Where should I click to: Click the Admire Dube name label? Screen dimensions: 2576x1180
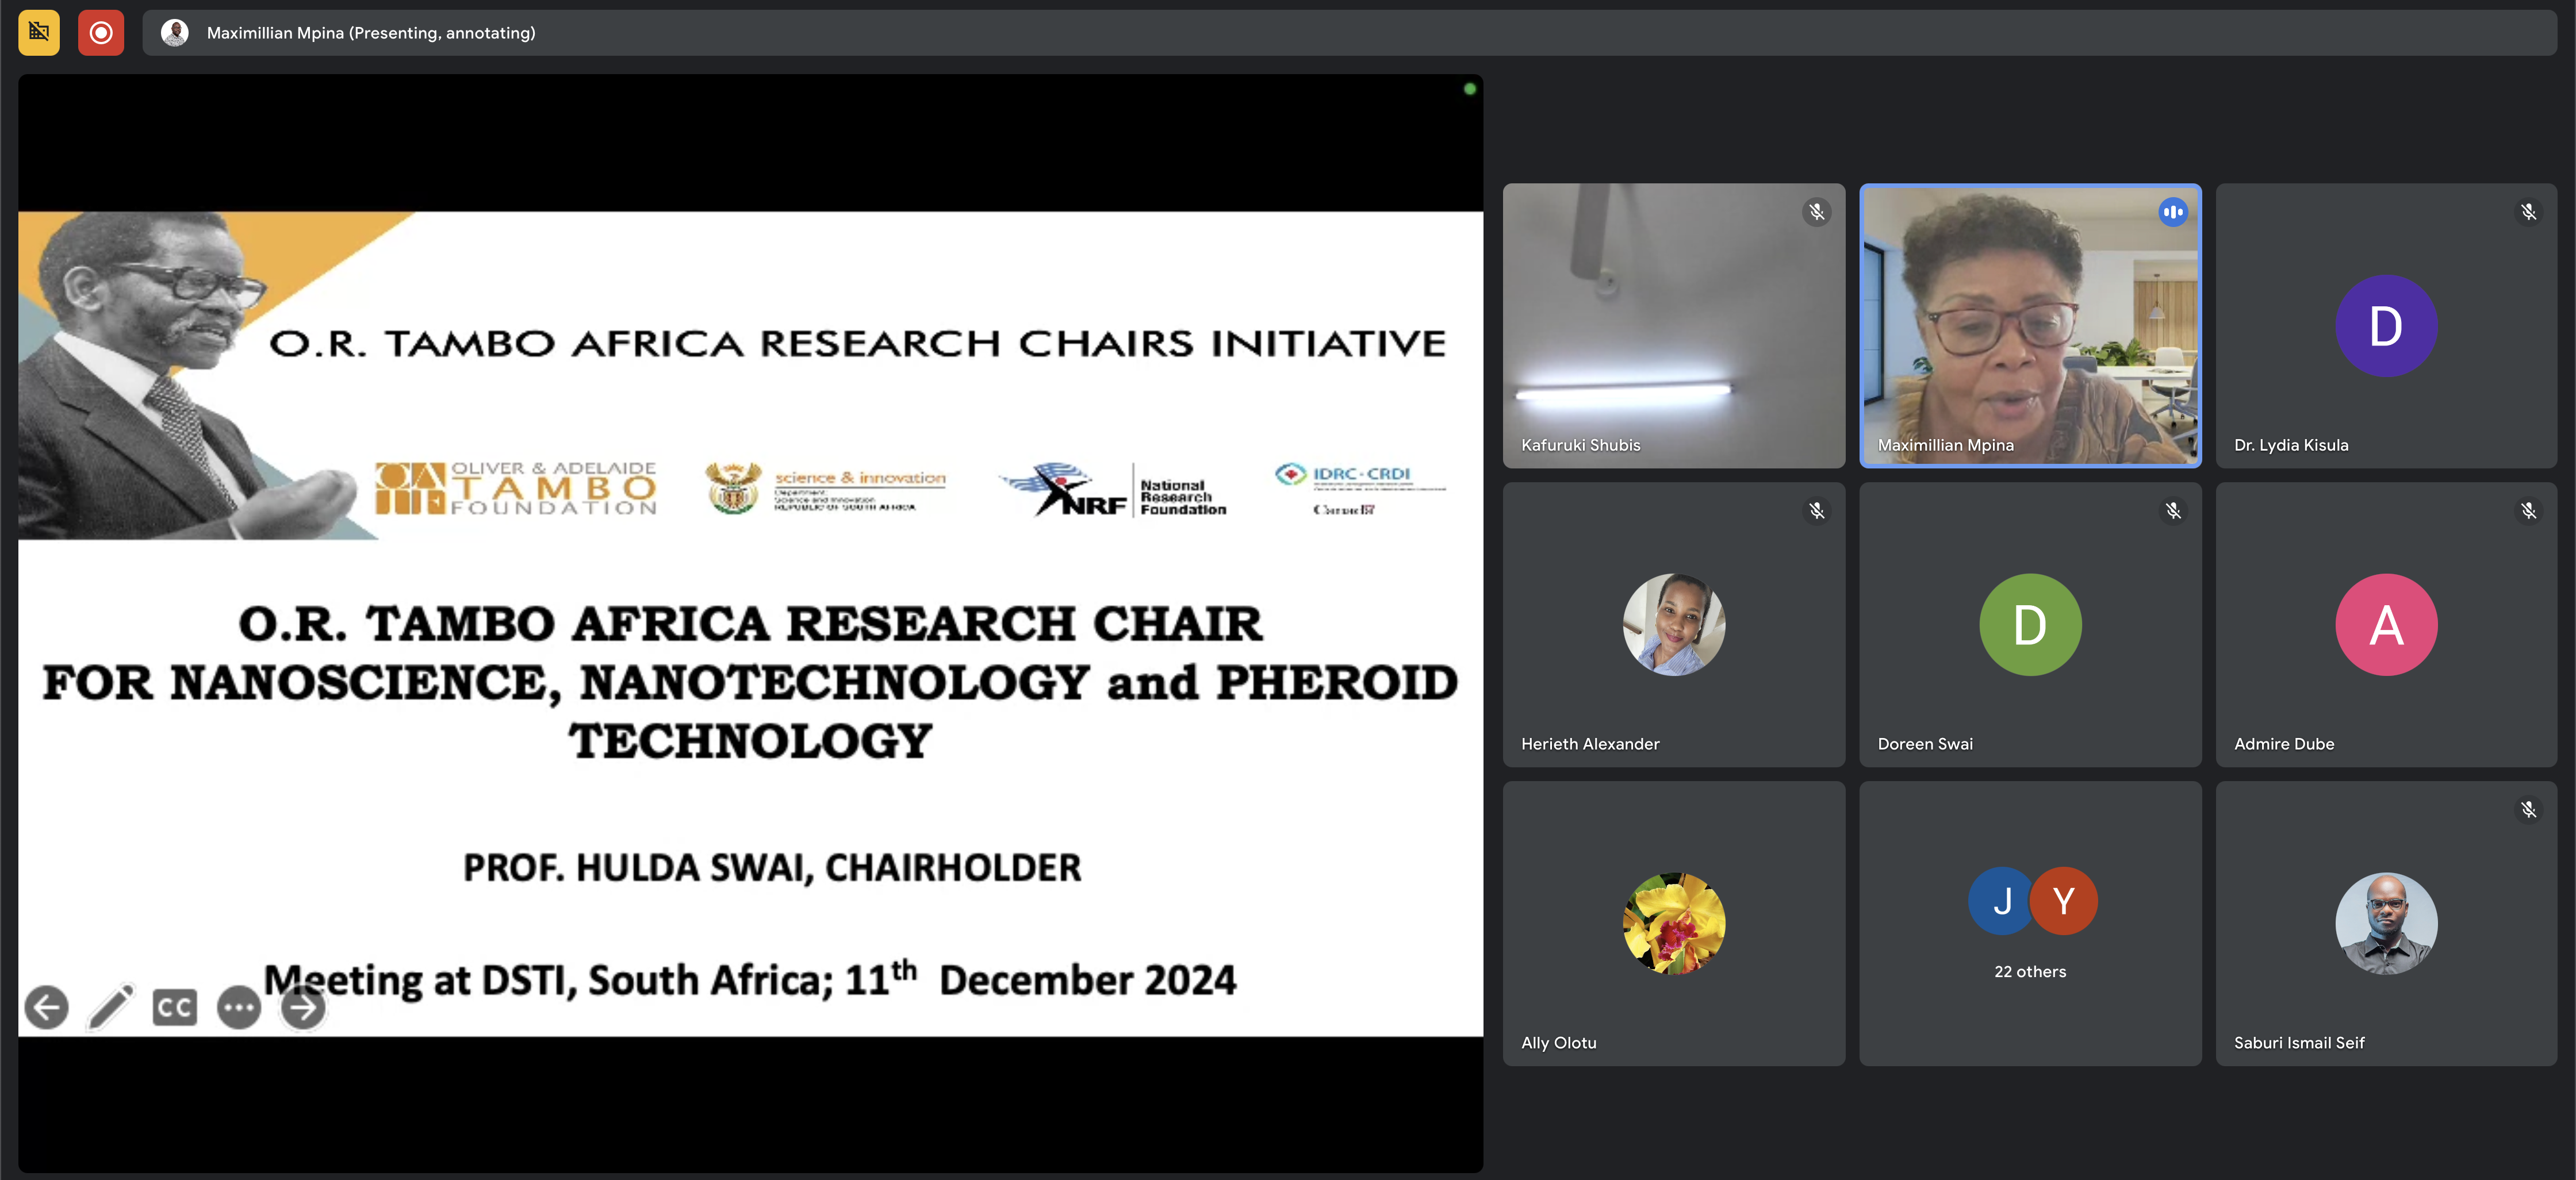(2284, 744)
